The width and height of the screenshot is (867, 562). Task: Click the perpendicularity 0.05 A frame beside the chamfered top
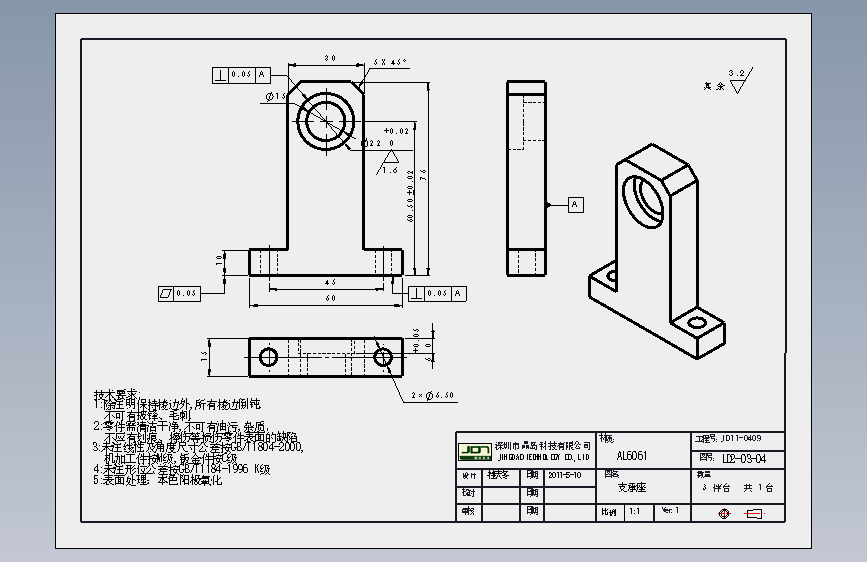[x=241, y=75]
